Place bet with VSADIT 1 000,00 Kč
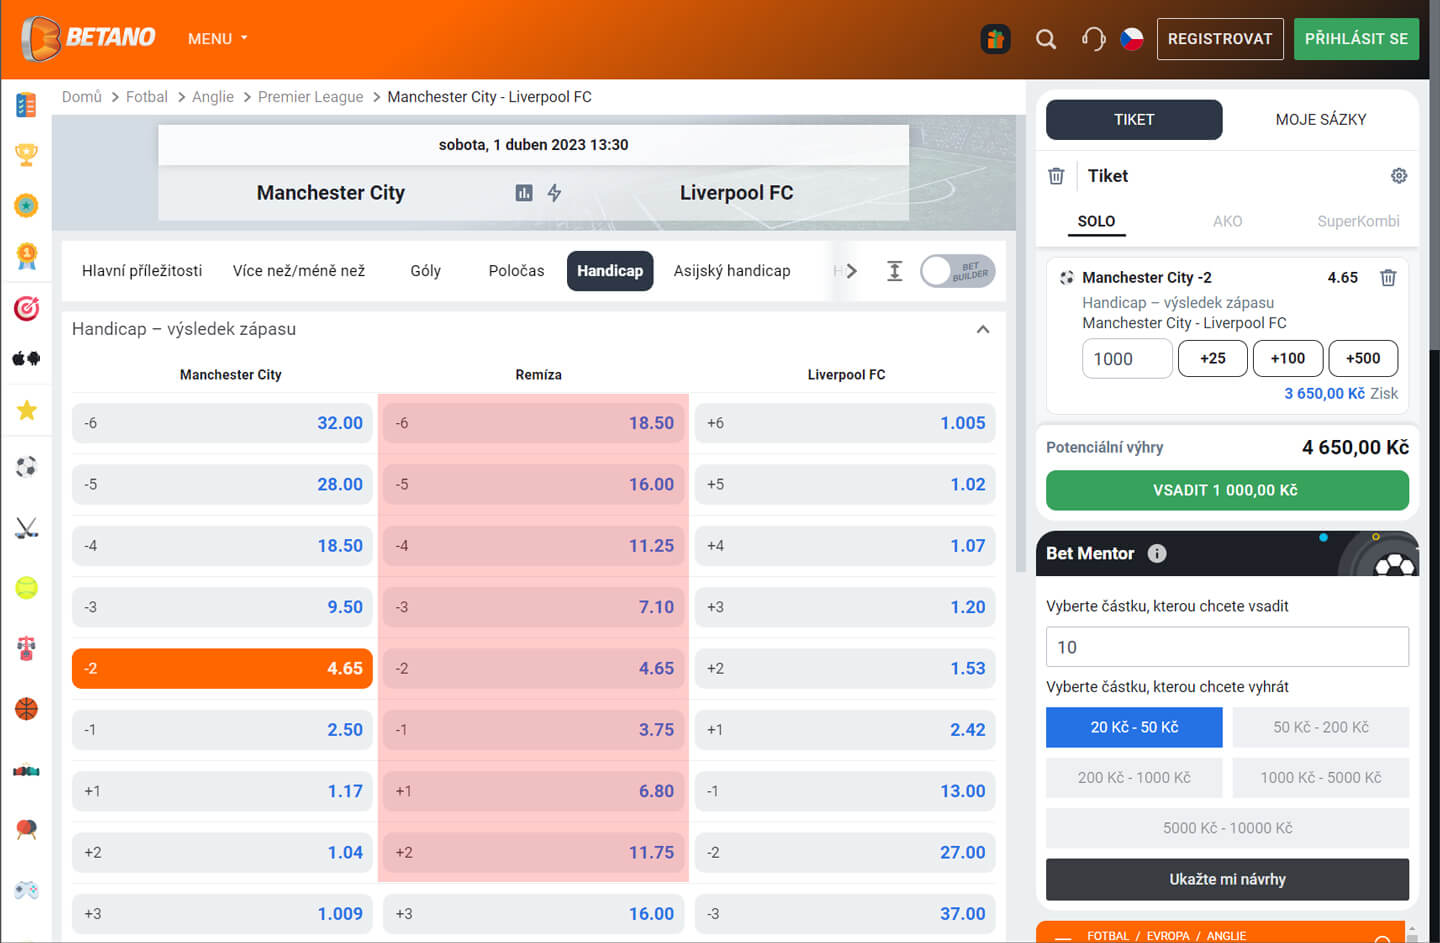Screen dimensions: 1440x943 tap(1227, 490)
